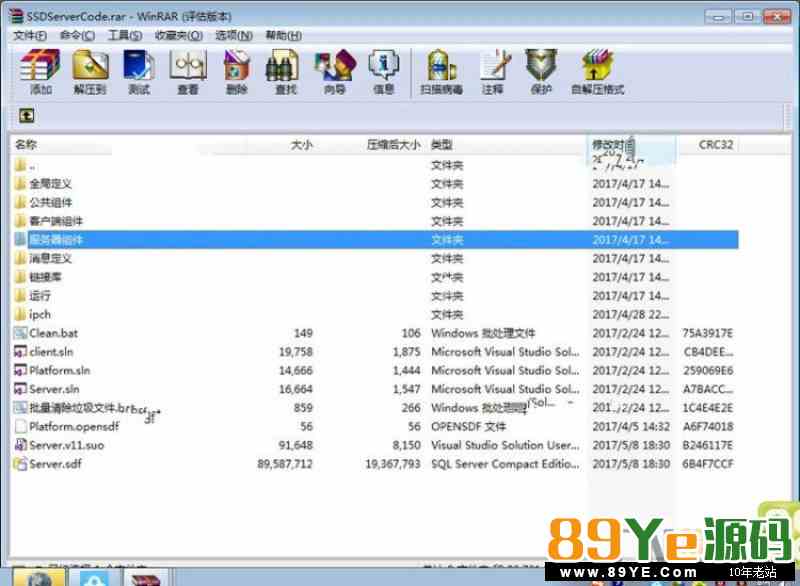This screenshot has width=800, height=586.
Task: Sort by the 压缩后大小 column header
Action: pos(393,145)
